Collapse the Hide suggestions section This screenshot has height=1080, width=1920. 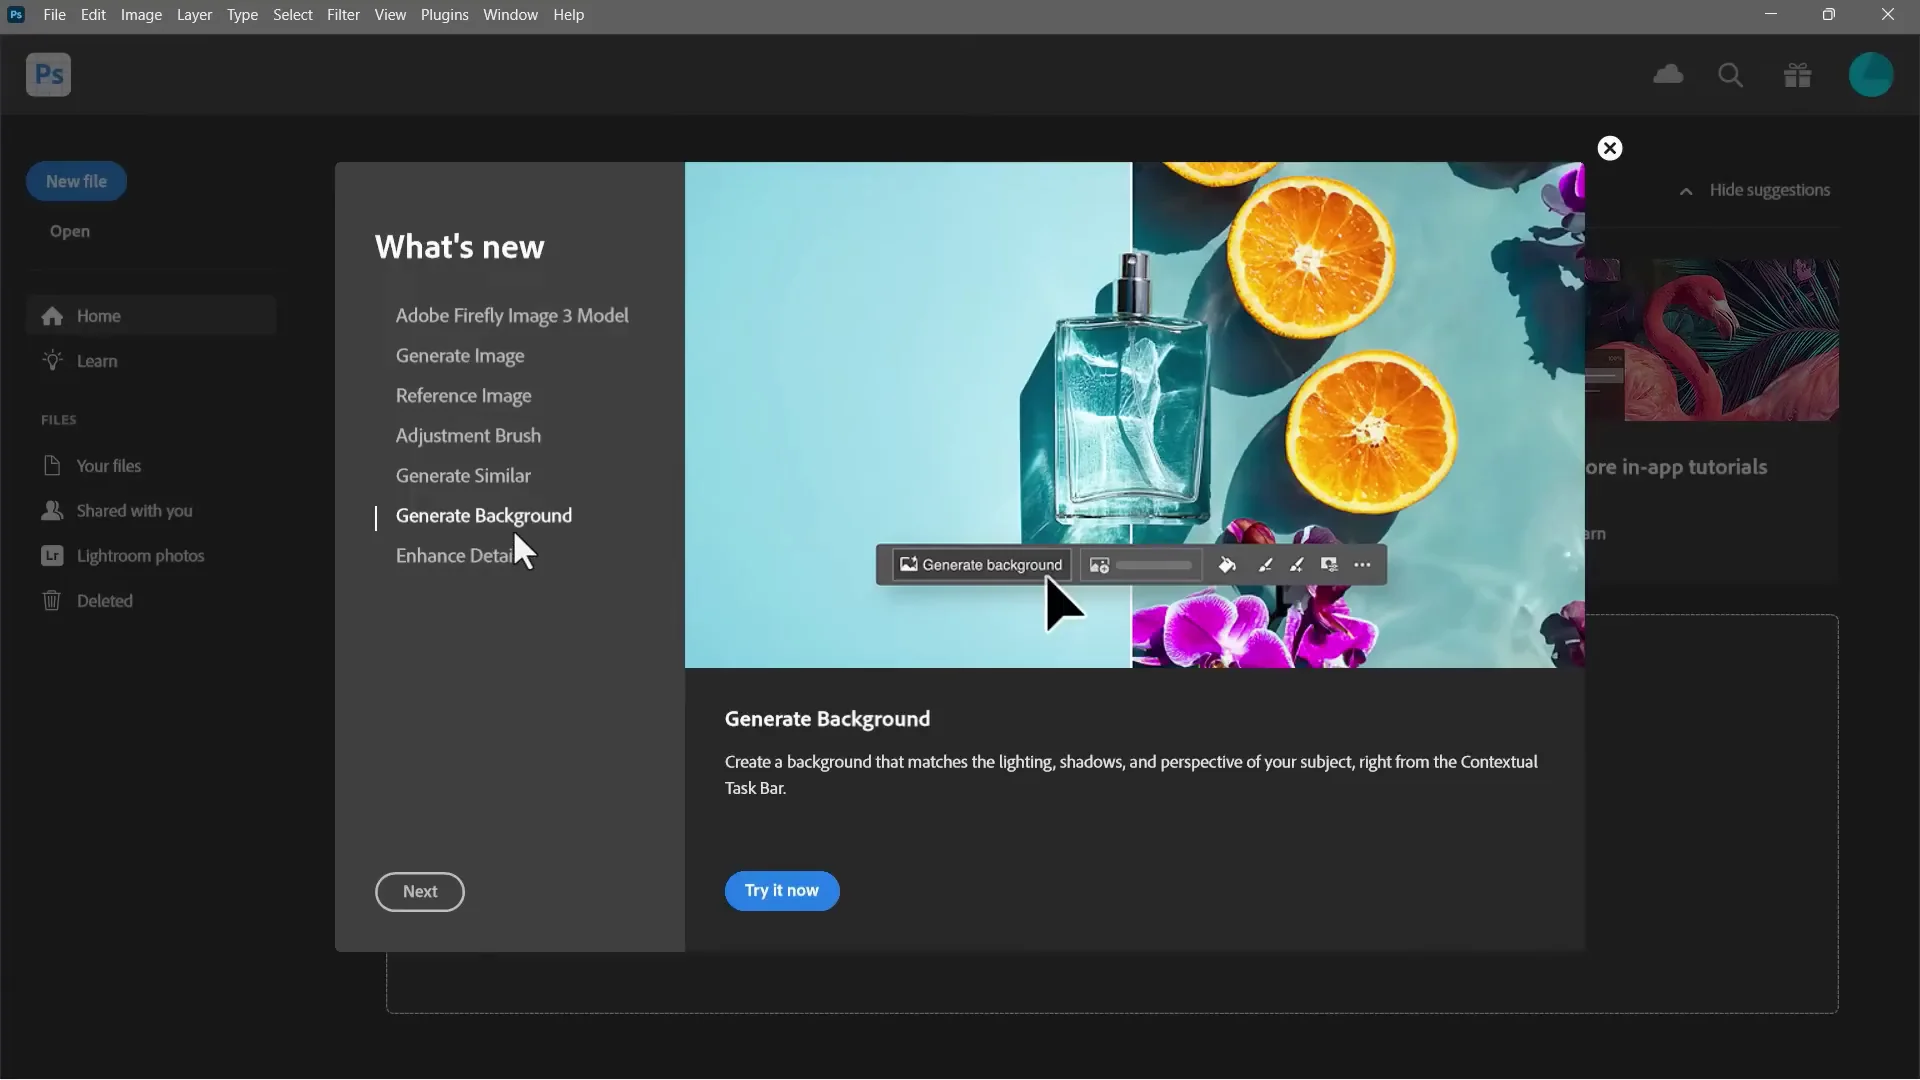(1685, 192)
